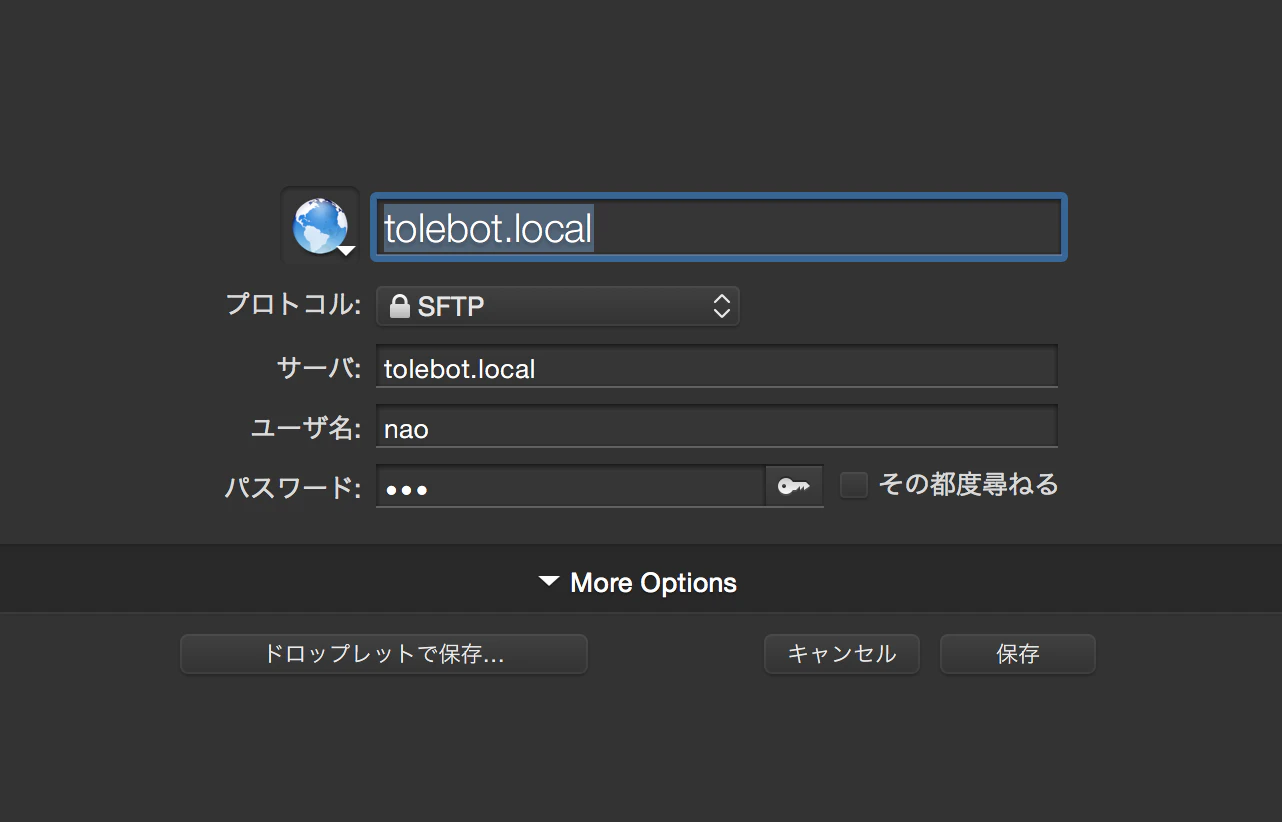
Task: Click the key icon beside password field
Action: click(x=794, y=486)
